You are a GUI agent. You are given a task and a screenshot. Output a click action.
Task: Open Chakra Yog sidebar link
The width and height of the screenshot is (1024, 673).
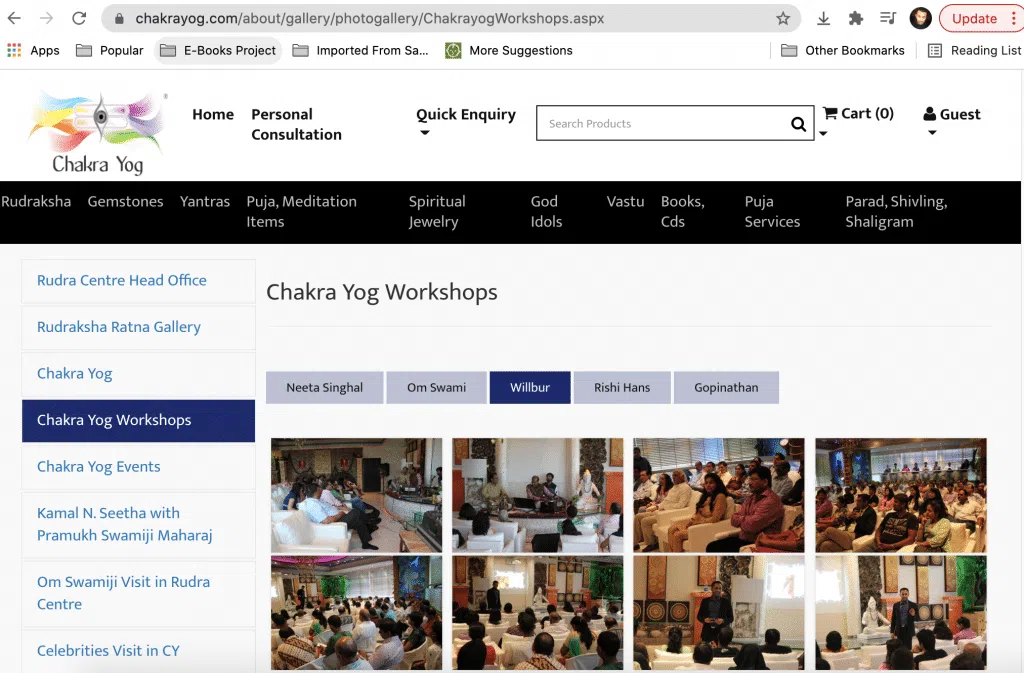coord(138,374)
